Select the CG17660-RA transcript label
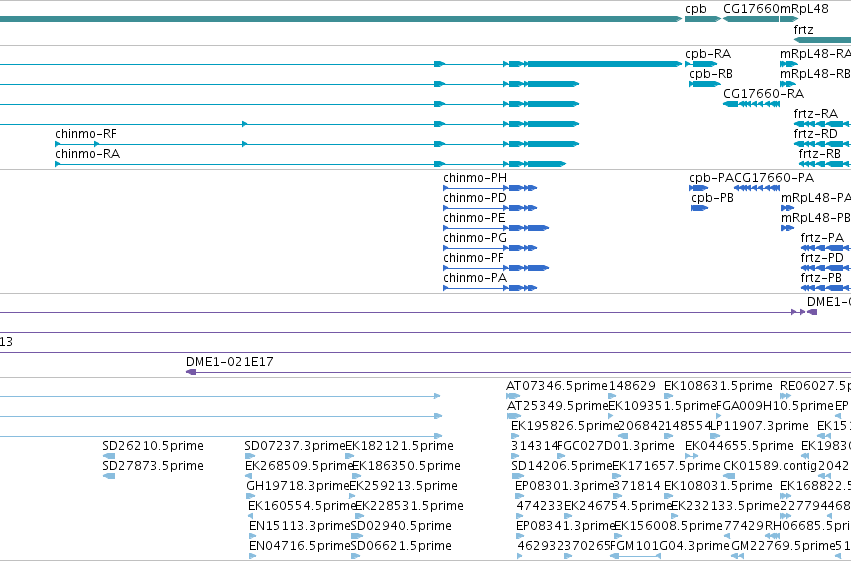Image resolution: width=851 pixels, height=561 pixels. pos(763,94)
